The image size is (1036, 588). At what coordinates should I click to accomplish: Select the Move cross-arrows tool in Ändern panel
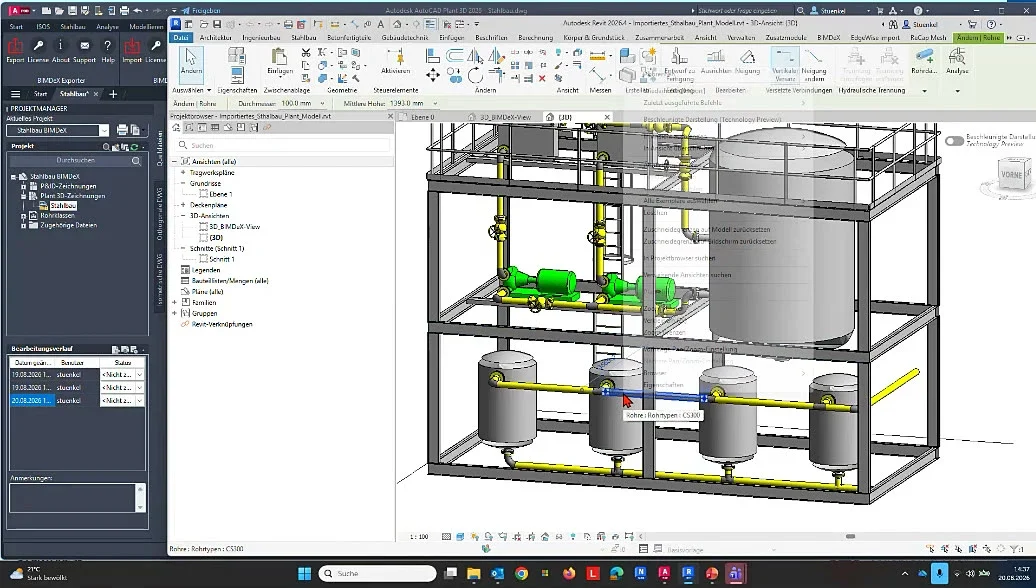coord(432,75)
